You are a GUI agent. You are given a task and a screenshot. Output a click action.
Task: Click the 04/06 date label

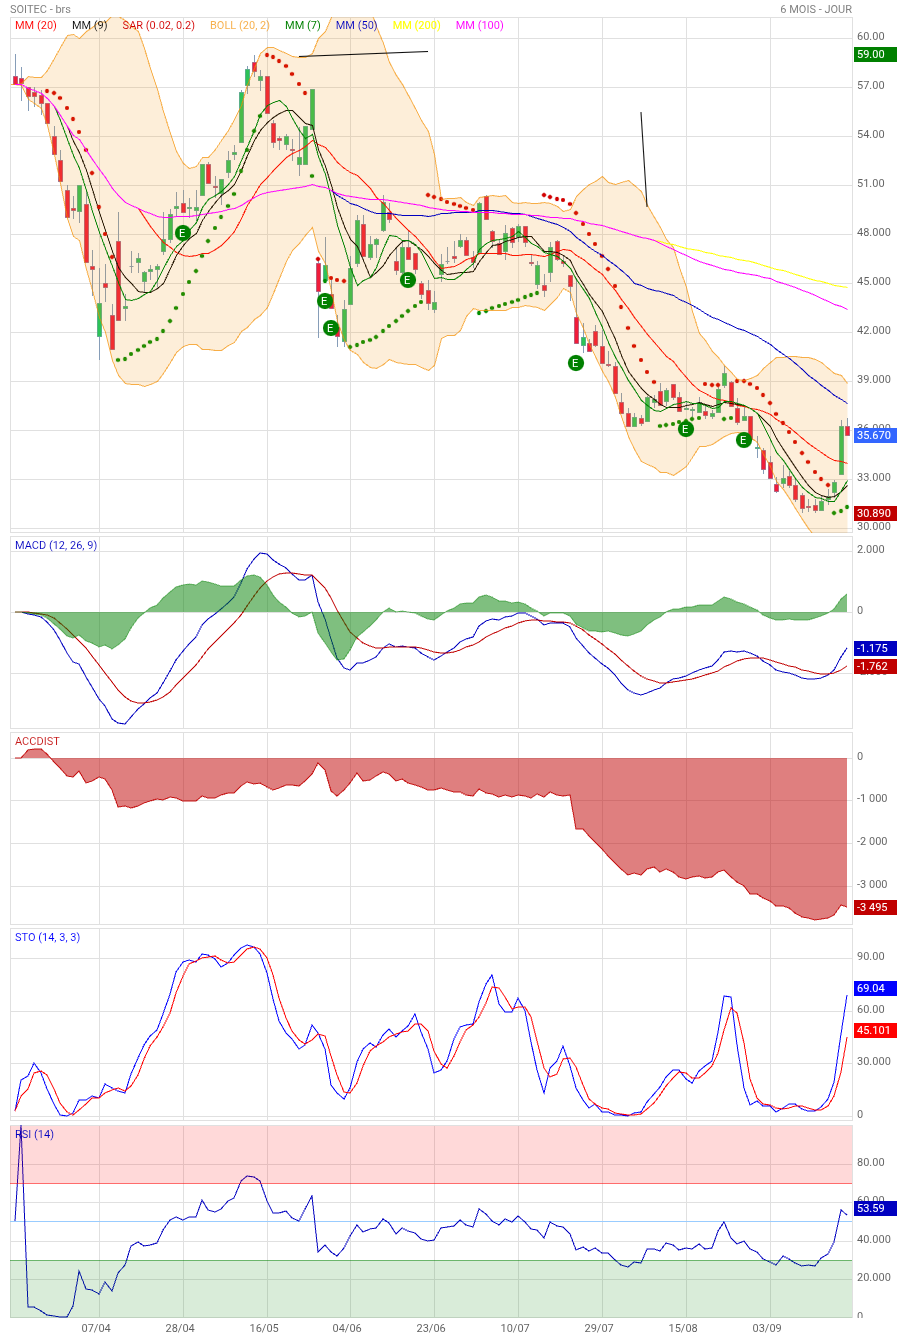click(347, 1328)
